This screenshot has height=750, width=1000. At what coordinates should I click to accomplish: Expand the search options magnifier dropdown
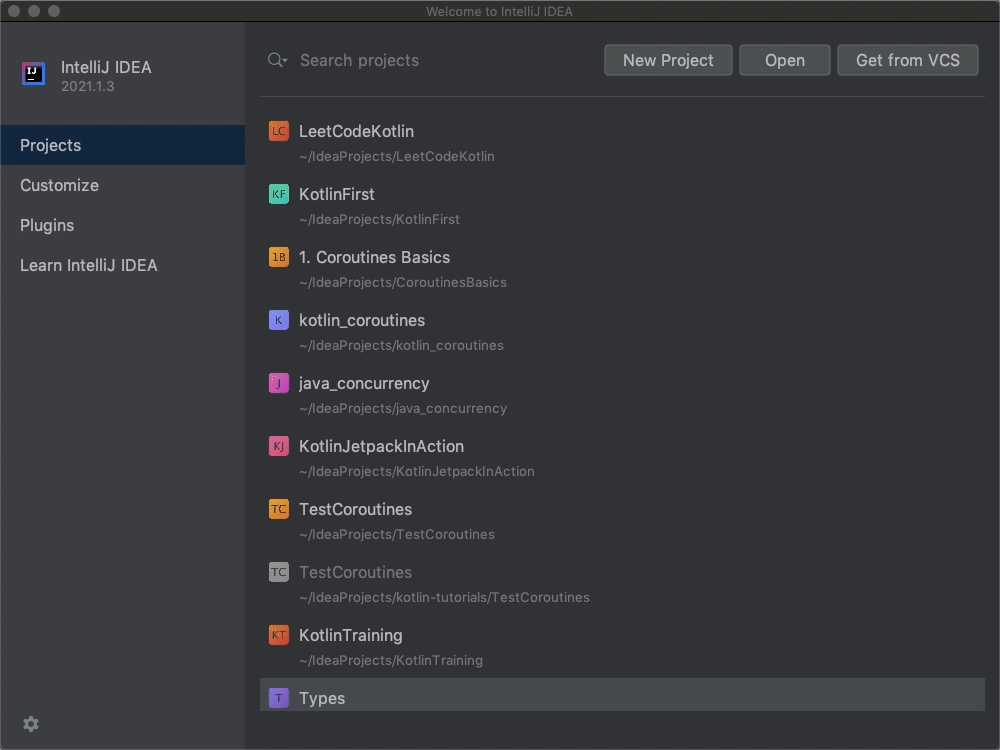pos(277,60)
